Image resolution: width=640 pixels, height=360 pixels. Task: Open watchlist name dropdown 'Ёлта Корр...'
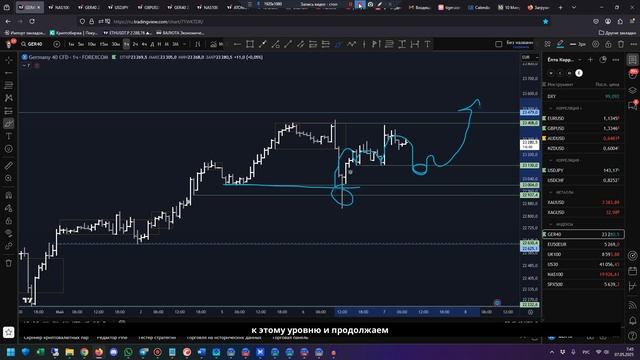[564, 60]
